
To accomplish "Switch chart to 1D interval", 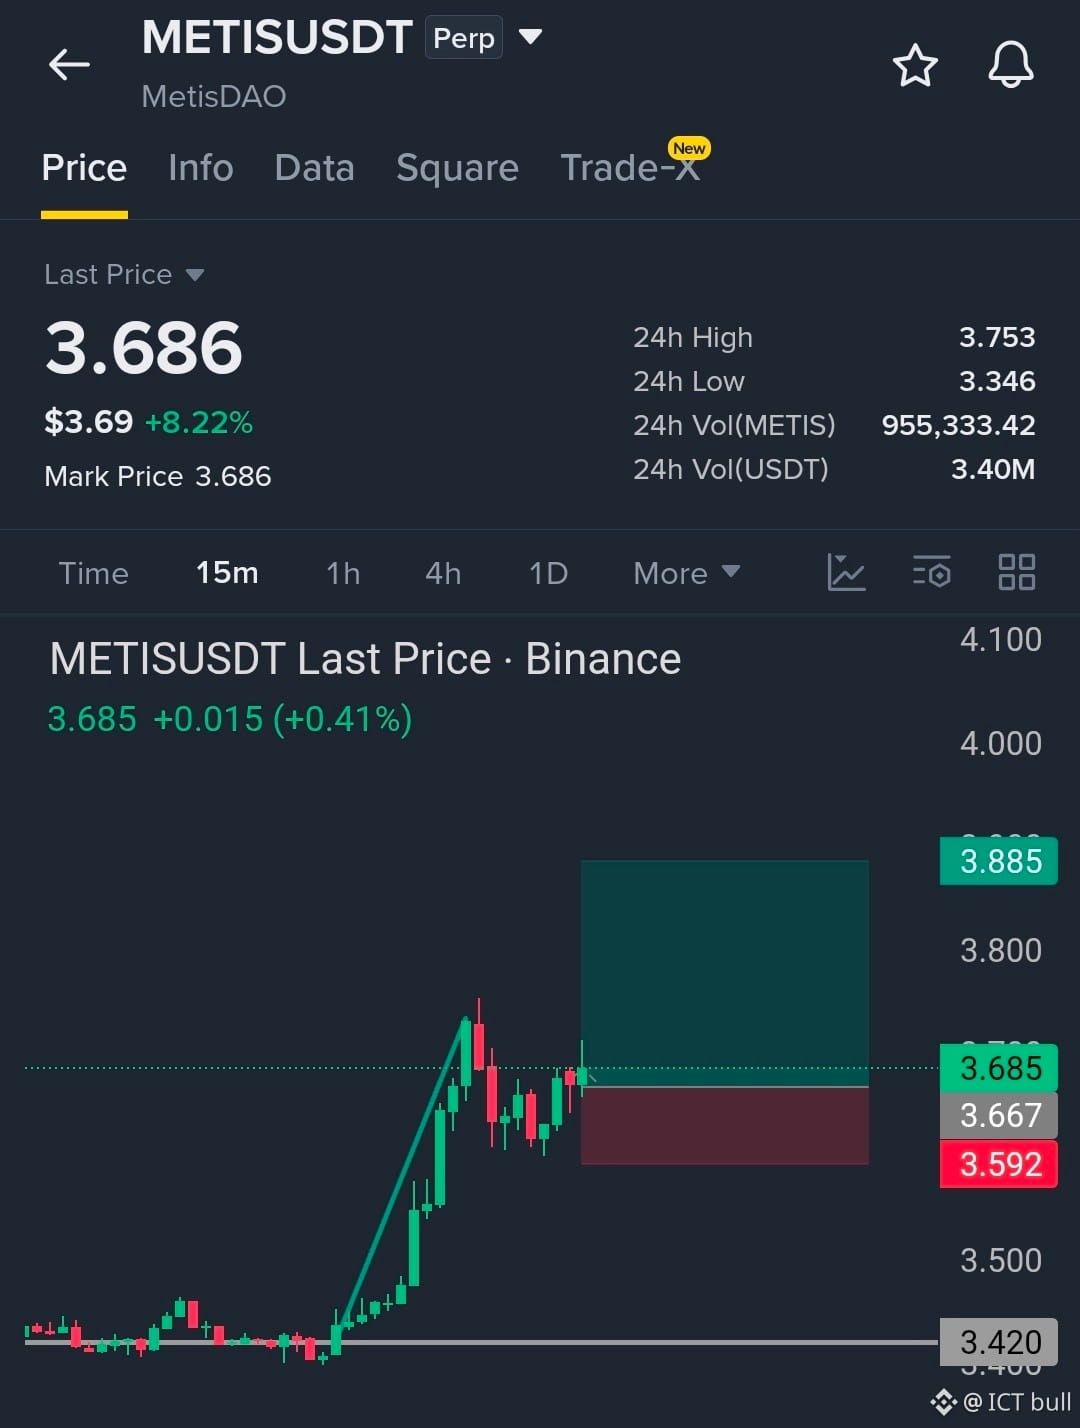I will (548, 573).
